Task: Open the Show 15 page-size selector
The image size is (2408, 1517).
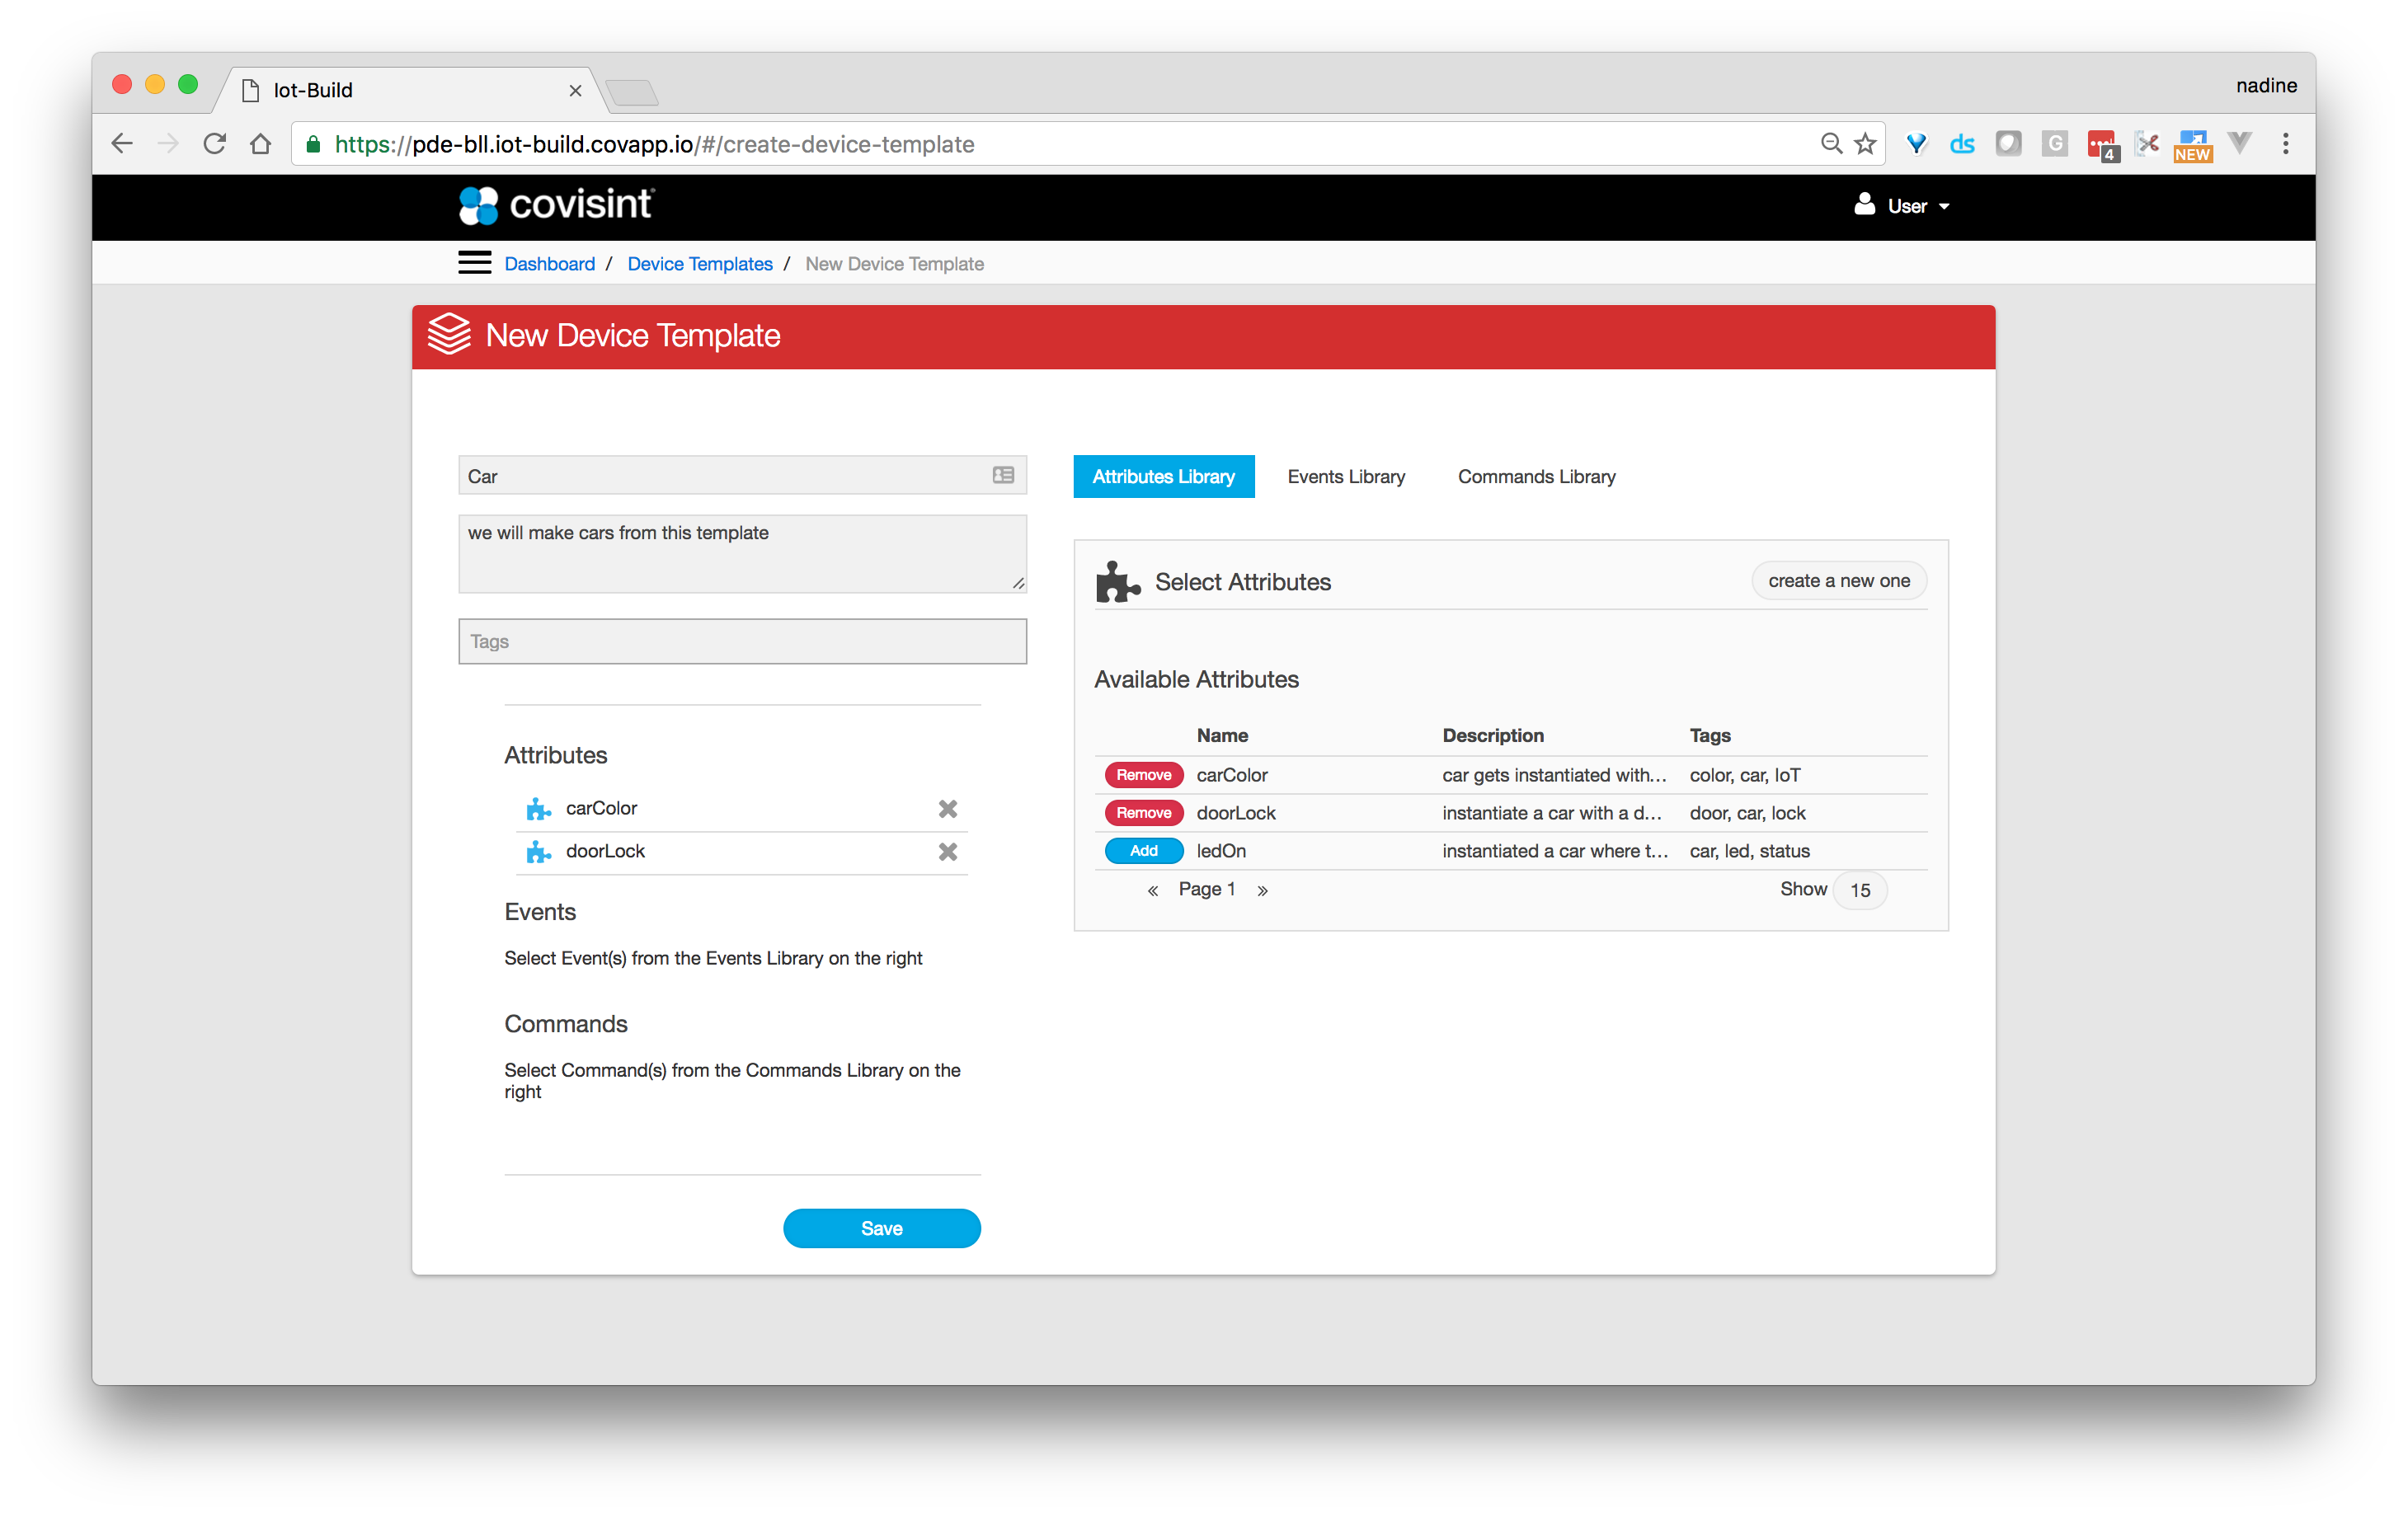Action: pos(1859,890)
